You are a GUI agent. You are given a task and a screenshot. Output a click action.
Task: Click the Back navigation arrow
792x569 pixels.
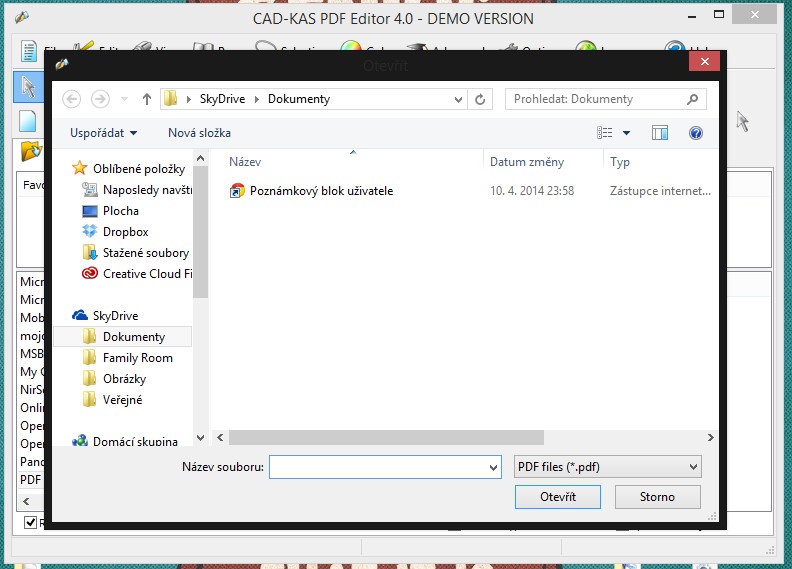(72, 99)
